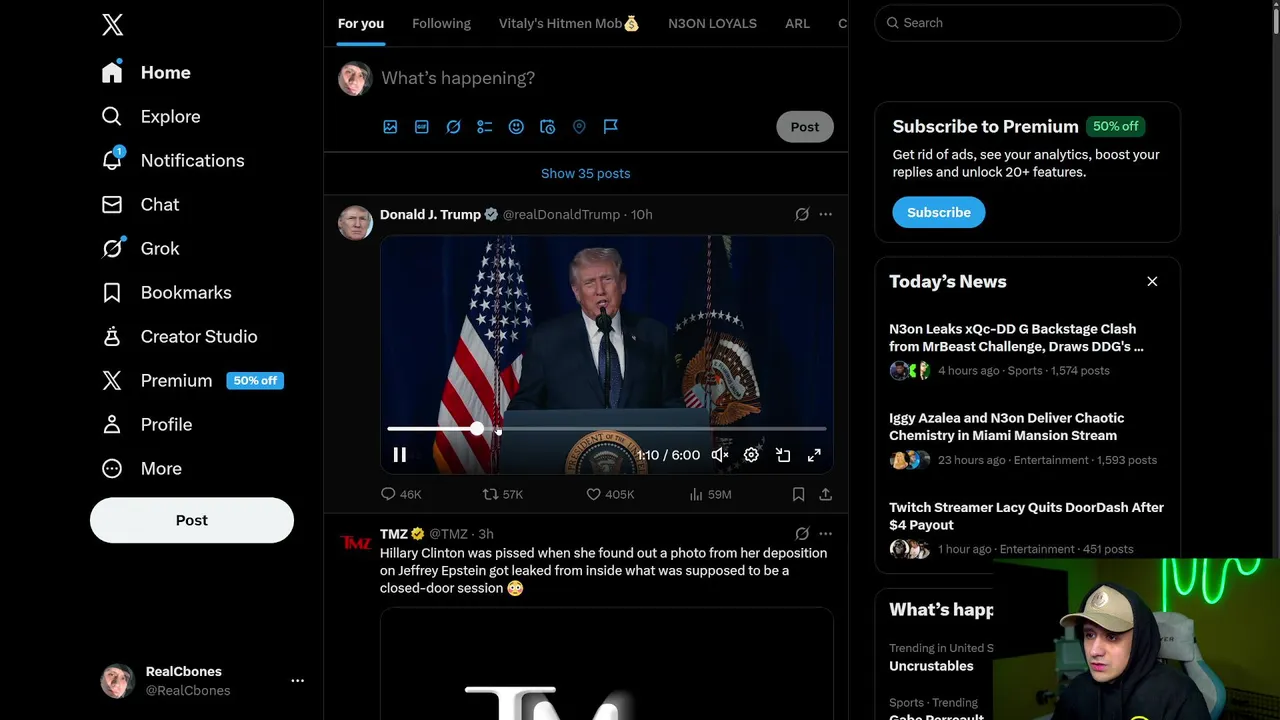Screen dimensions: 1280x720
Task: Click Grok icon on TMZ post
Action: pos(802,534)
